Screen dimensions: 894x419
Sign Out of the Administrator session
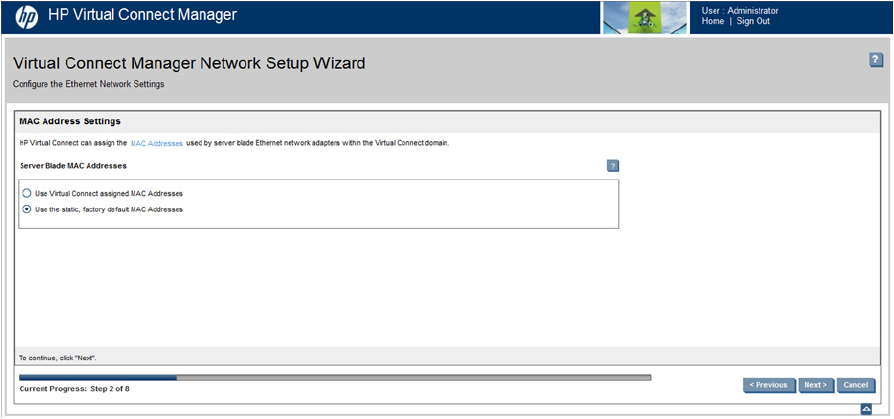click(753, 21)
